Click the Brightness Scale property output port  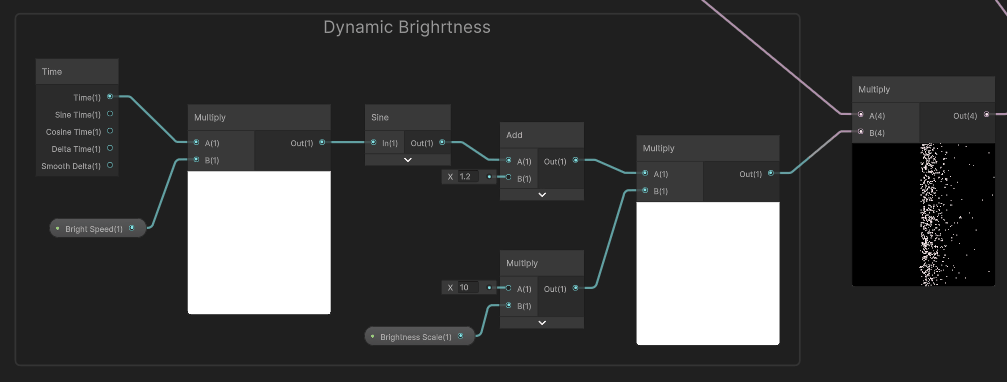460,336
